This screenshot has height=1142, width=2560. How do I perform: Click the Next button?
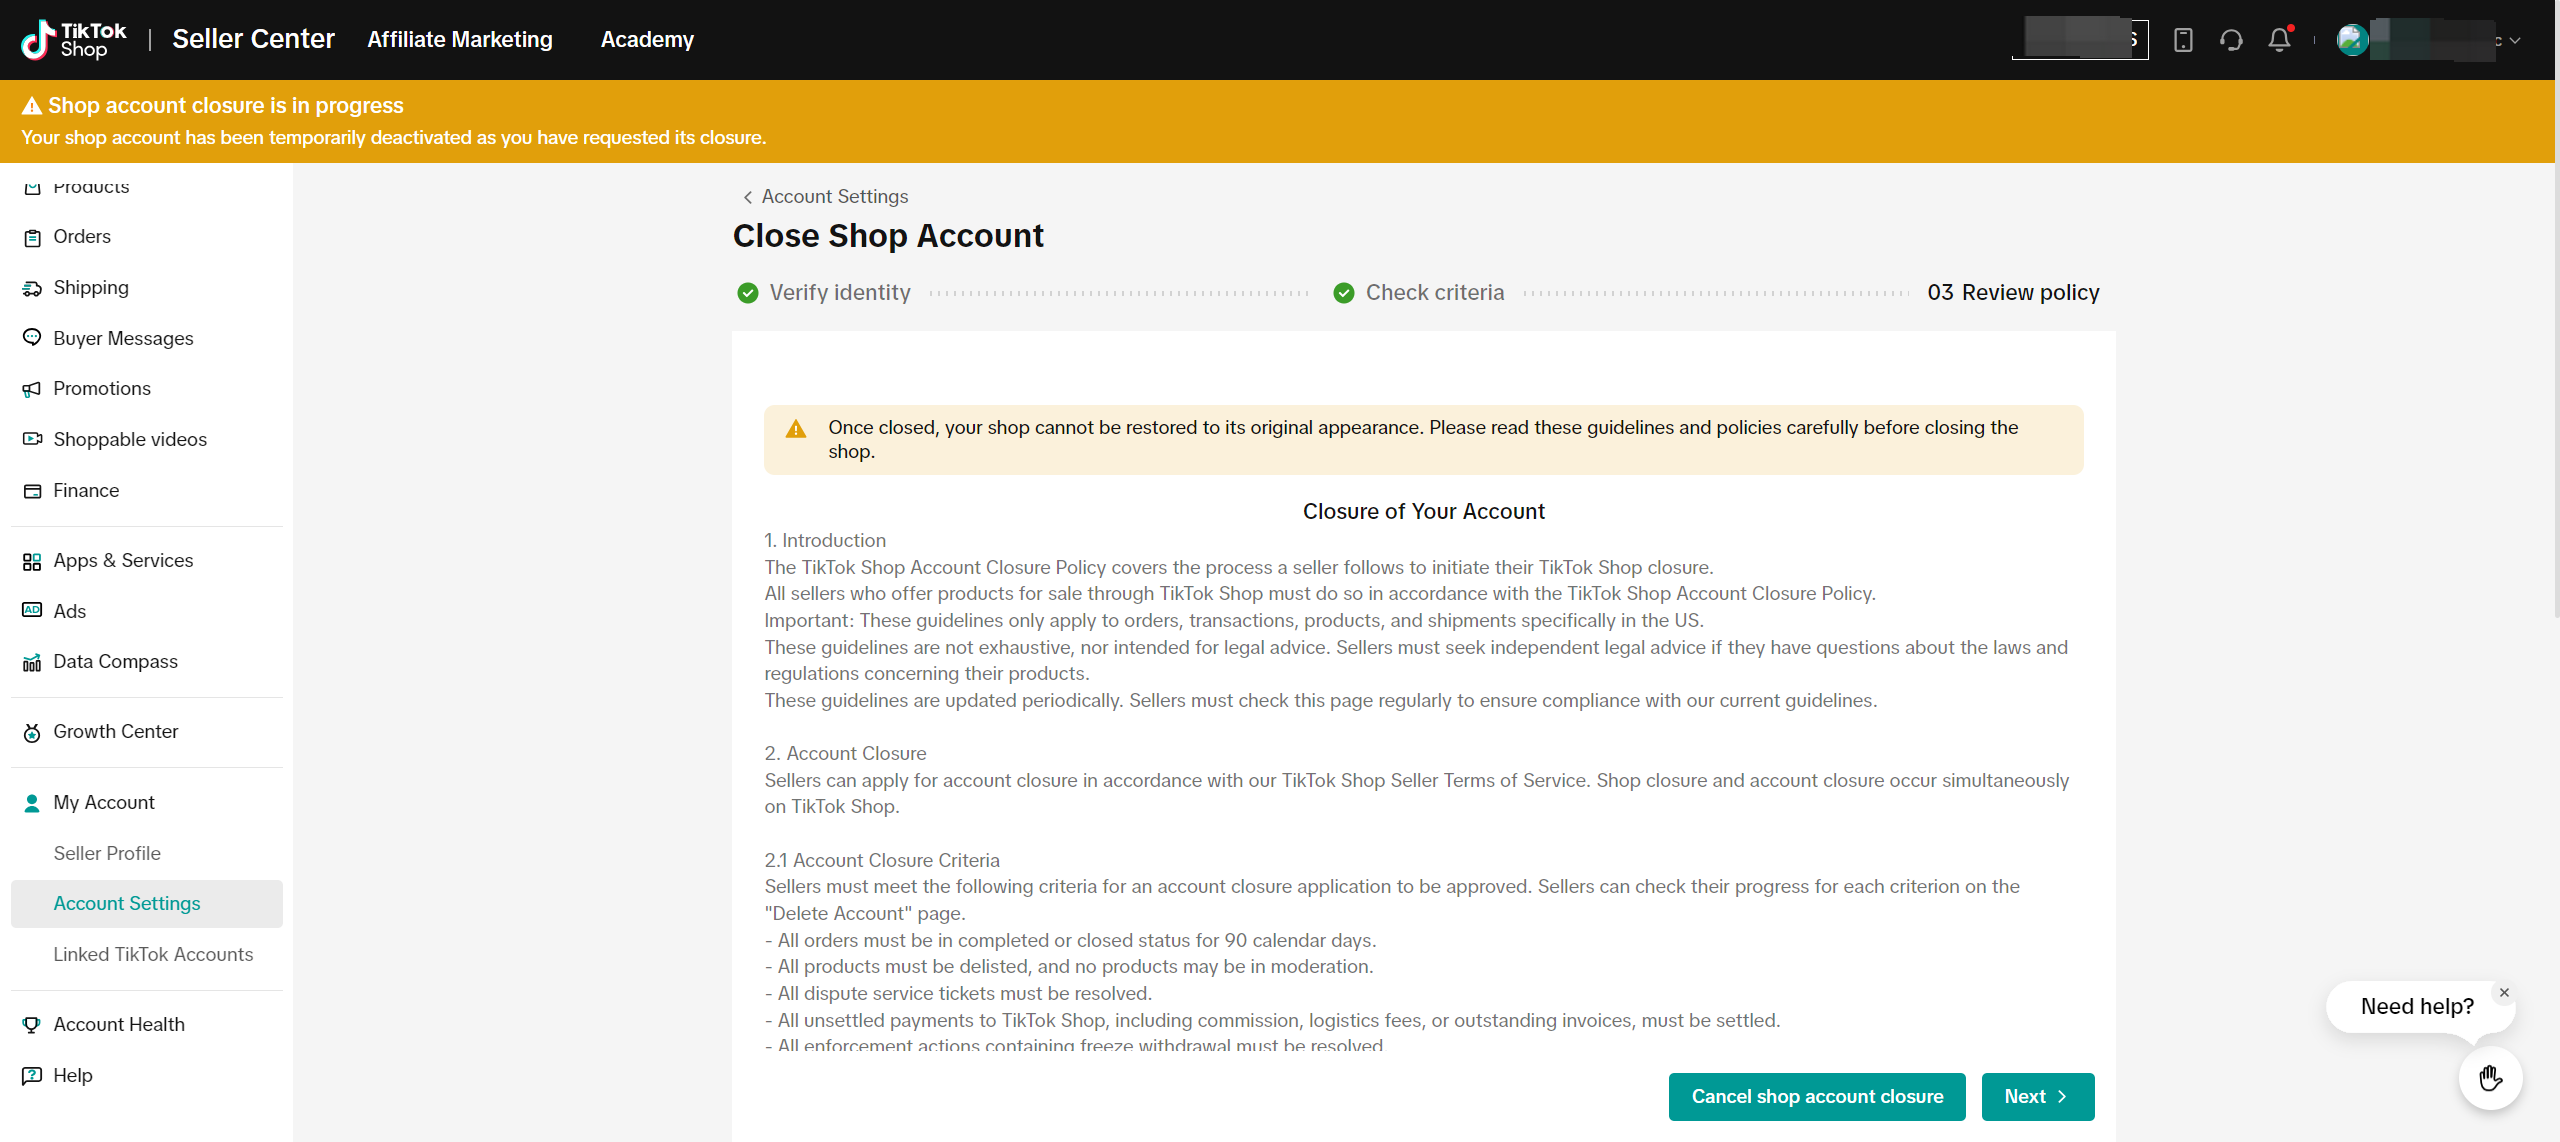[x=2036, y=1096]
